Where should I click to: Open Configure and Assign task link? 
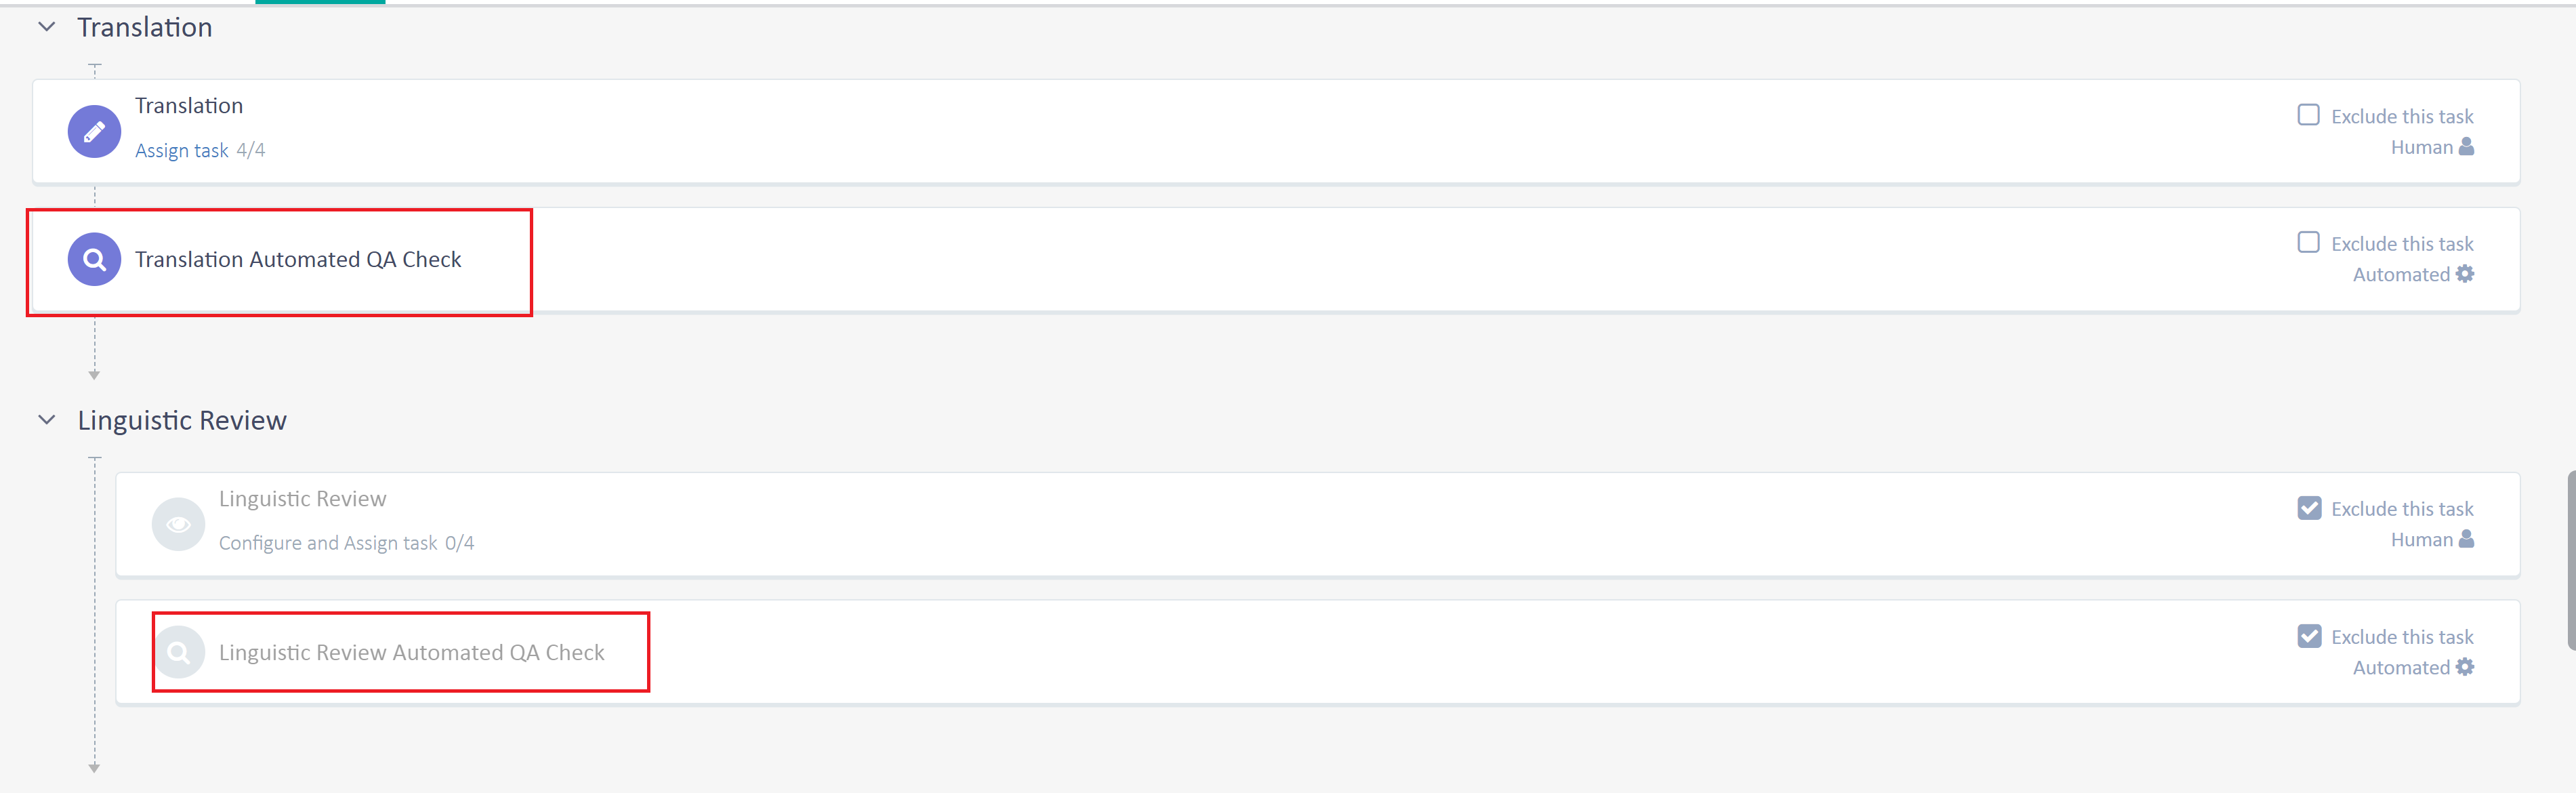click(328, 543)
